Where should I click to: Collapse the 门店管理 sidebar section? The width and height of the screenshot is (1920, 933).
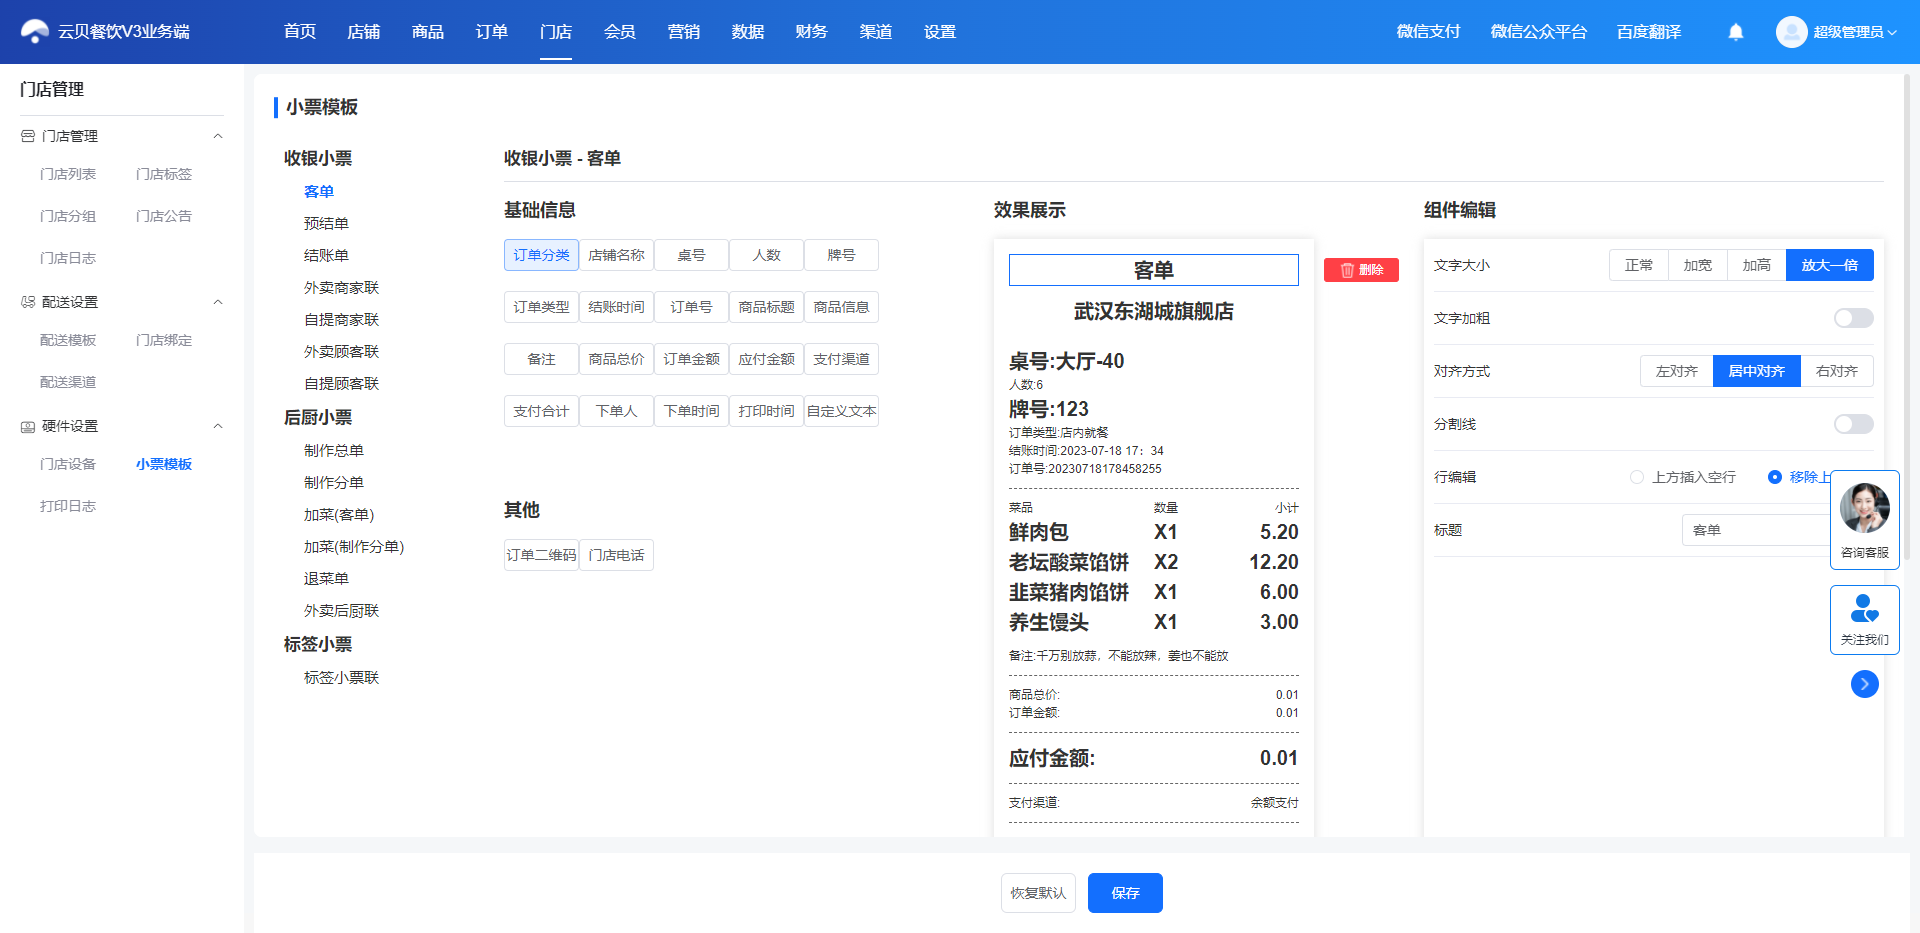218,136
